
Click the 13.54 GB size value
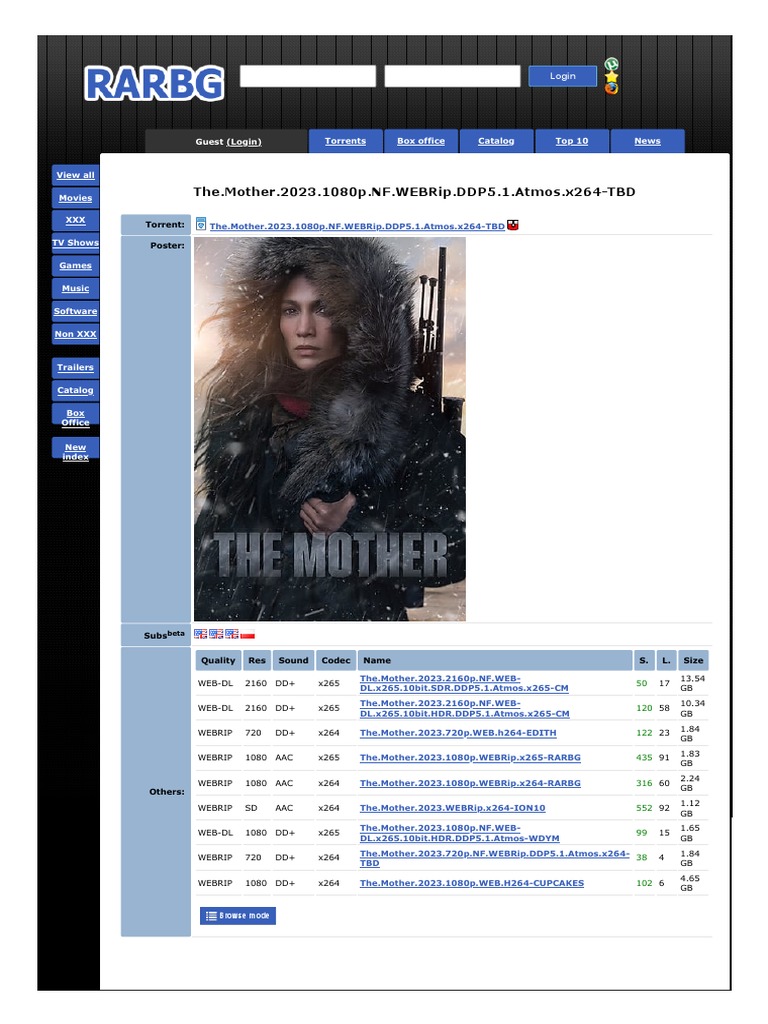(x=692, y=683)
